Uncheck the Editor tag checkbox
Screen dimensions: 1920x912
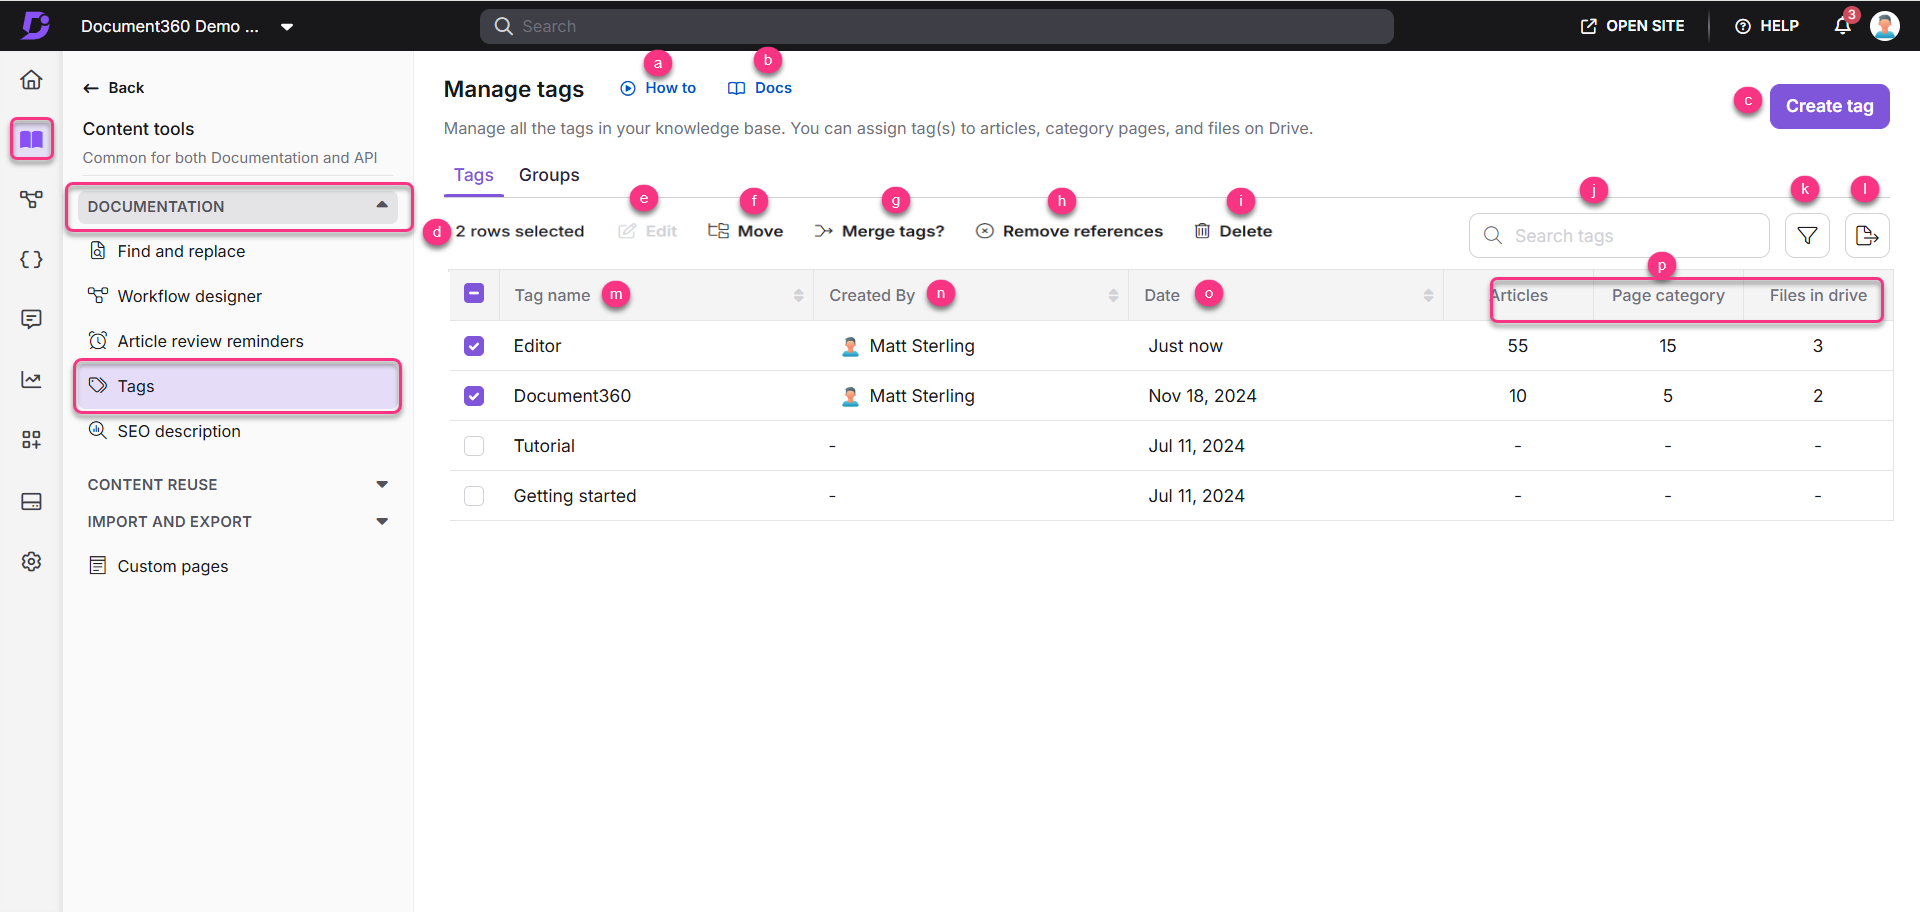pyautogui.click(x=474, y=346)
